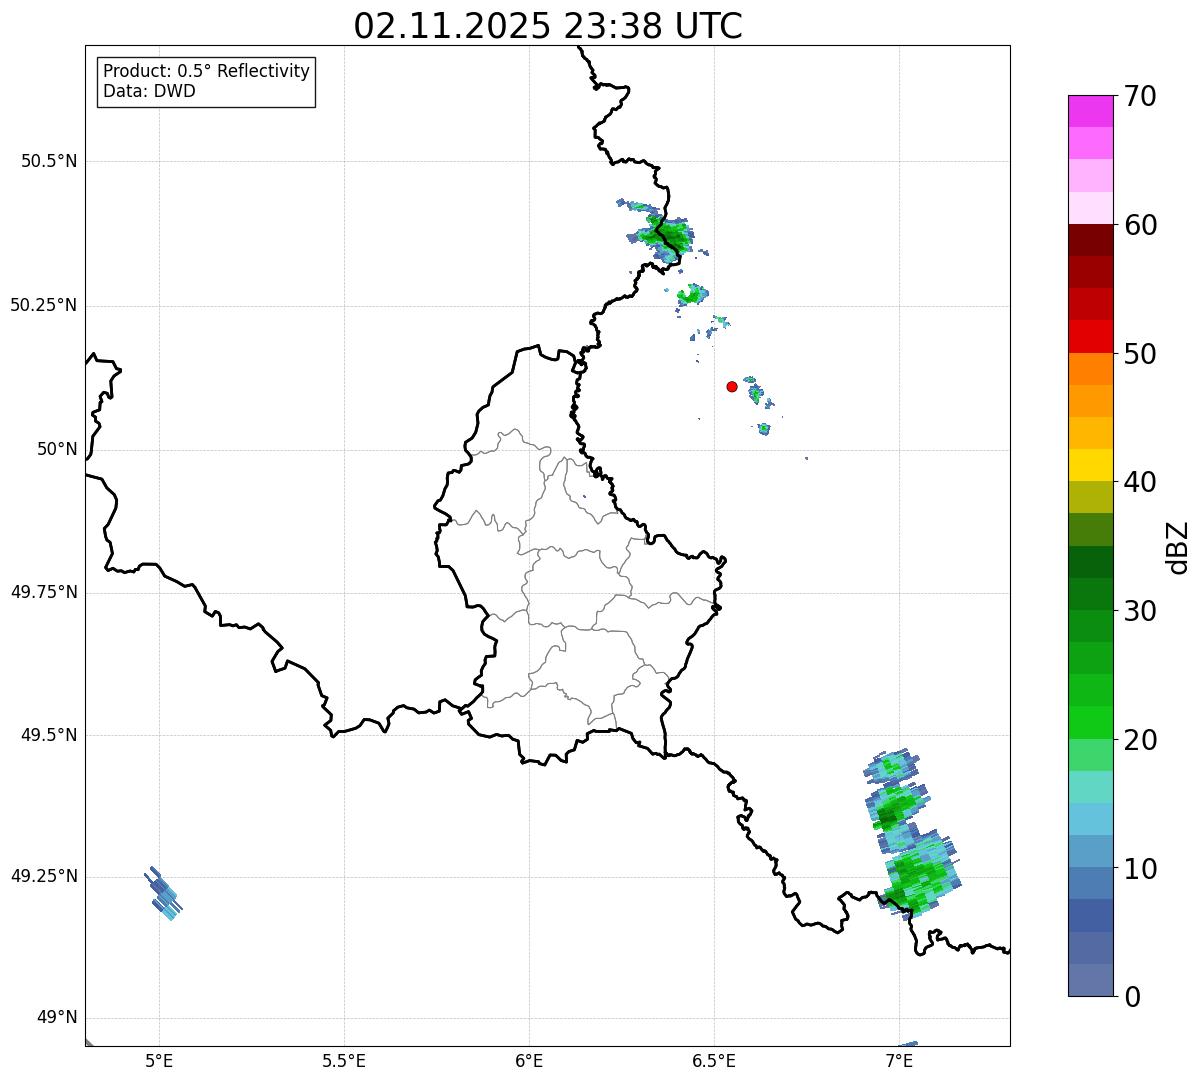Click the small blue echo near 5°E 49.2°N
Screen dimensions: 1202x1081
[x=163, y=893]
